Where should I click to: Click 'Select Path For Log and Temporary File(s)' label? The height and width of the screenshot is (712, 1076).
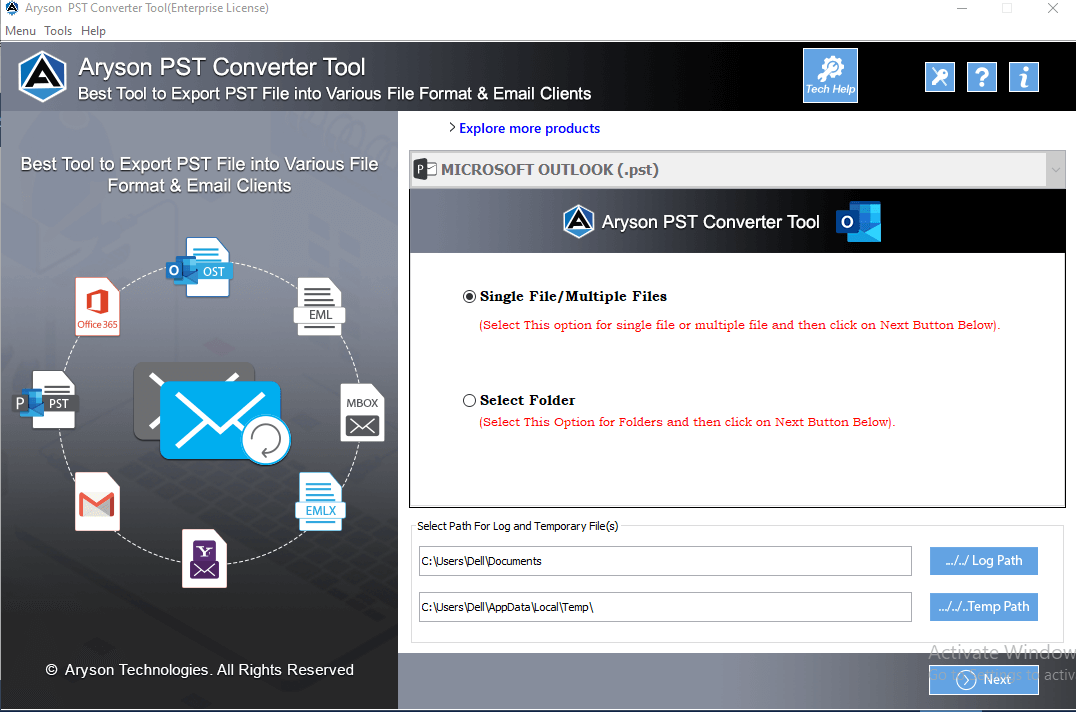pos(517,526)
